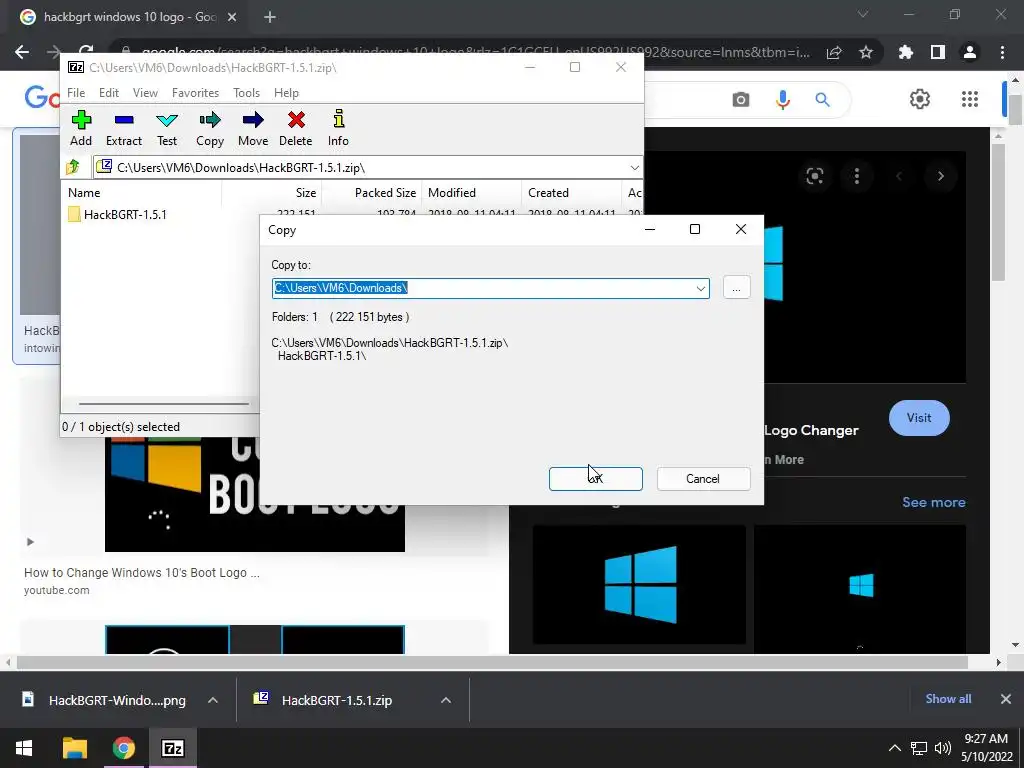Go to next image with right chevron
Screen dimensions: 1024x768
coord(940,176)
